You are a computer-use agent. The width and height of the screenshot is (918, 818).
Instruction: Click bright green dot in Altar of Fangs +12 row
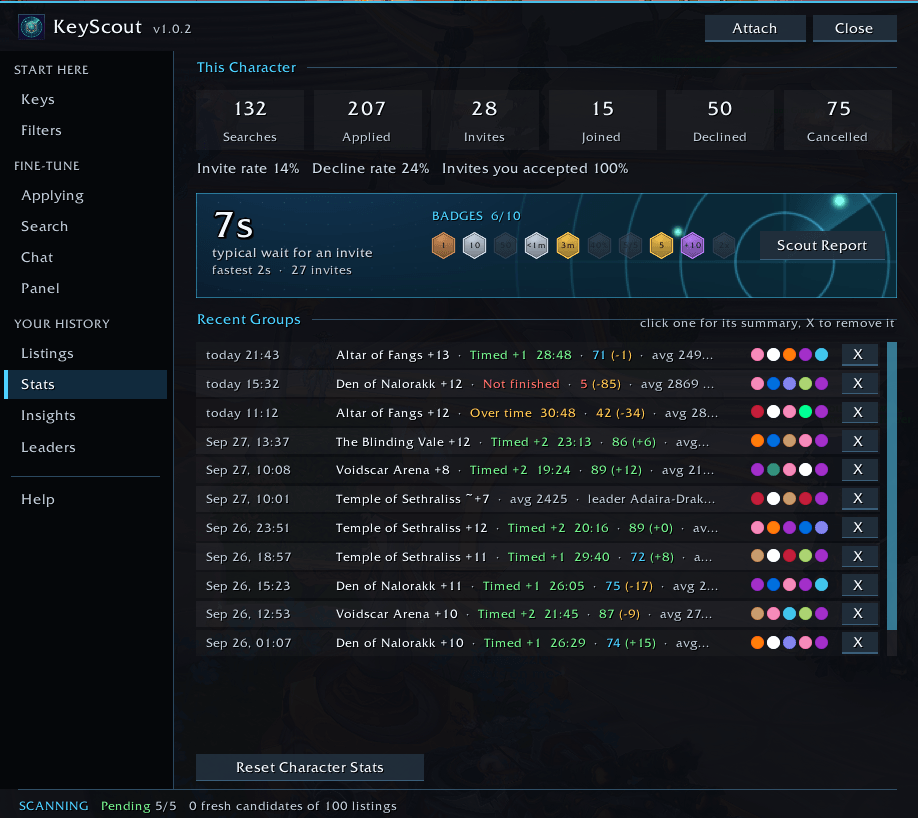(x=806, y=412)
